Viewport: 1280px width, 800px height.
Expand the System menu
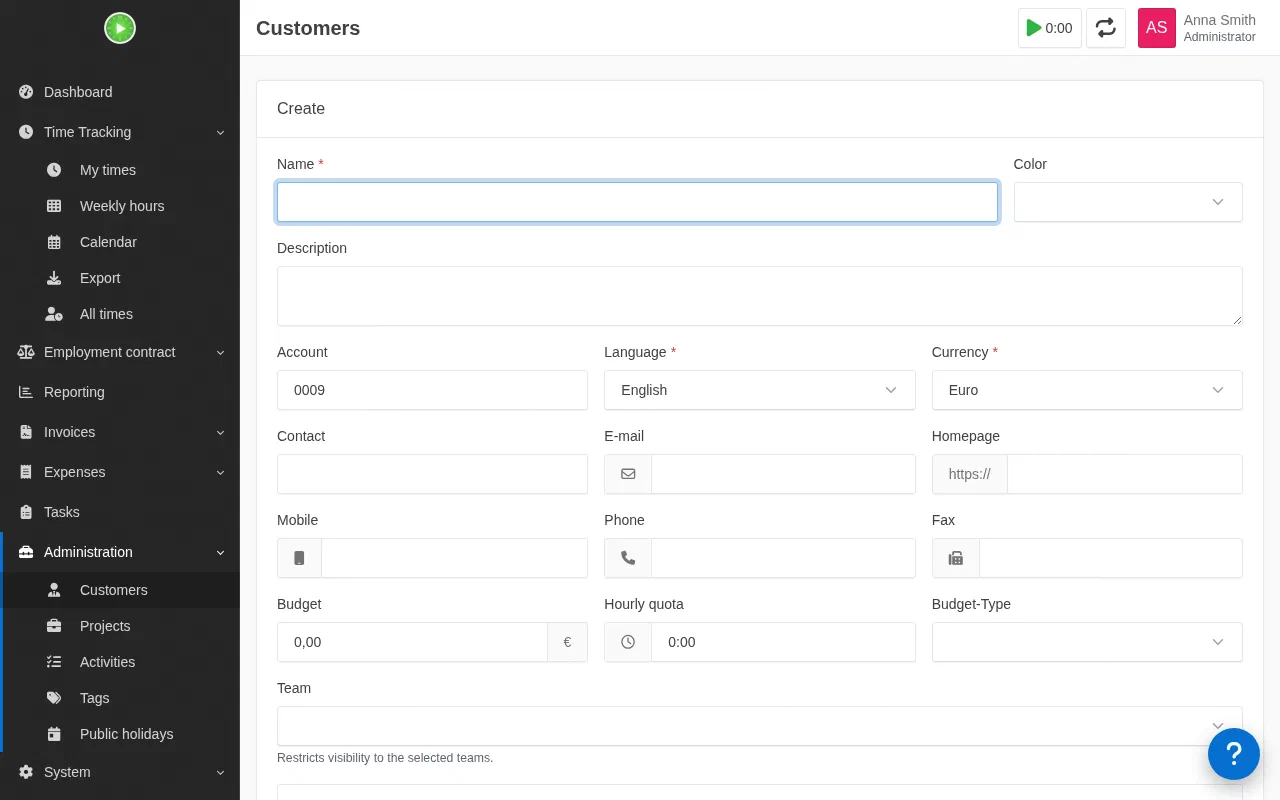[x=120, y=772]
